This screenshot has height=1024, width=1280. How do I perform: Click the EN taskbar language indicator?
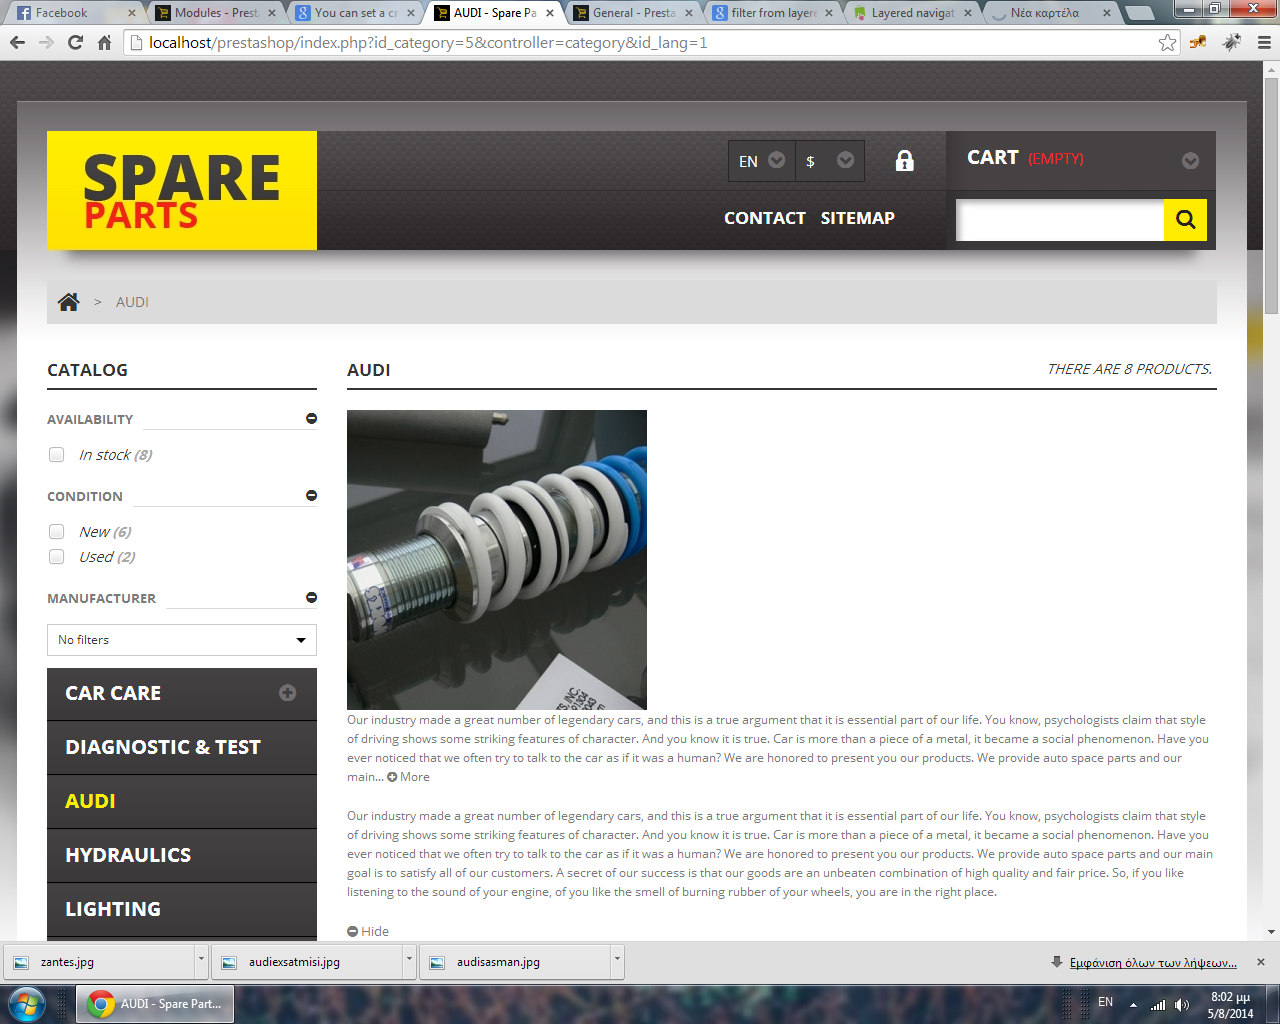(x=1105, y=1002)
